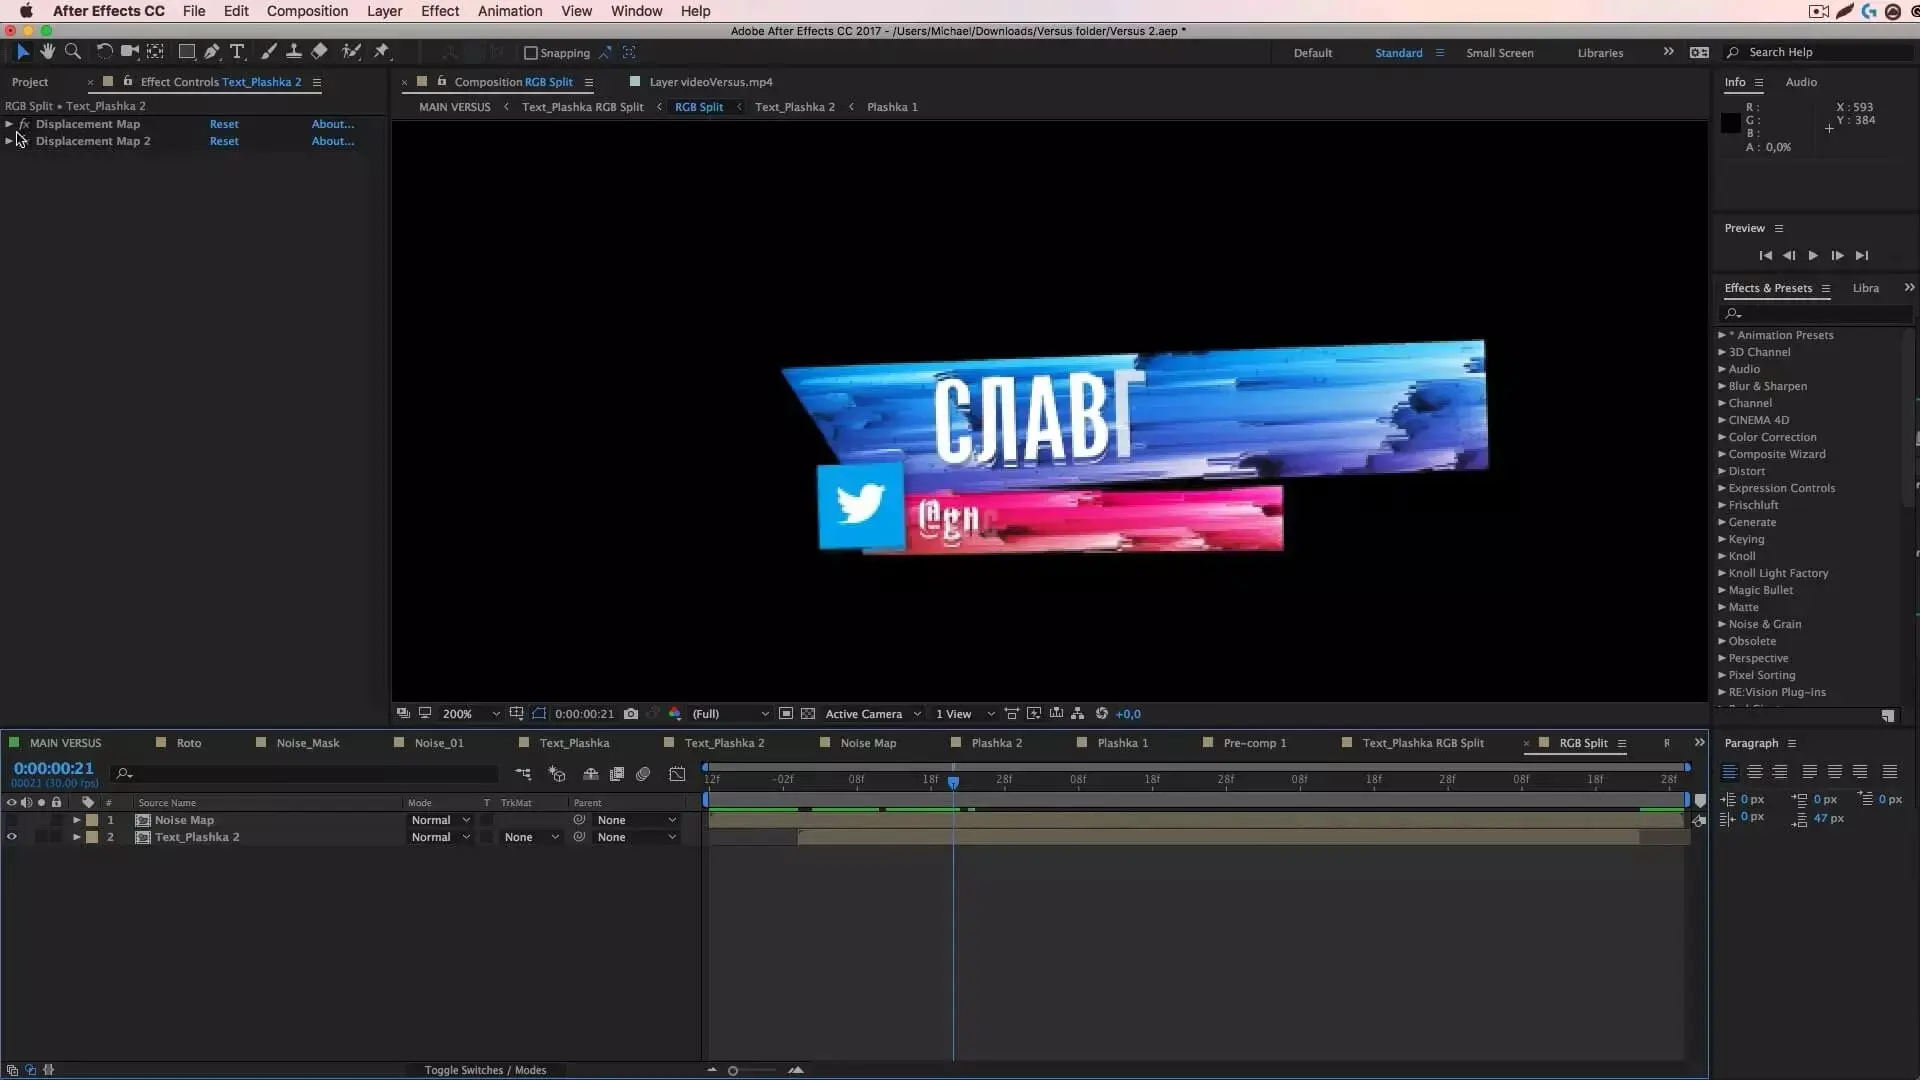The width and height of the screenshot is (1920, 1080).
Task: Toggle visibility eye for Text_Plashka 2 layer
Action: click(x=11, y=837)
